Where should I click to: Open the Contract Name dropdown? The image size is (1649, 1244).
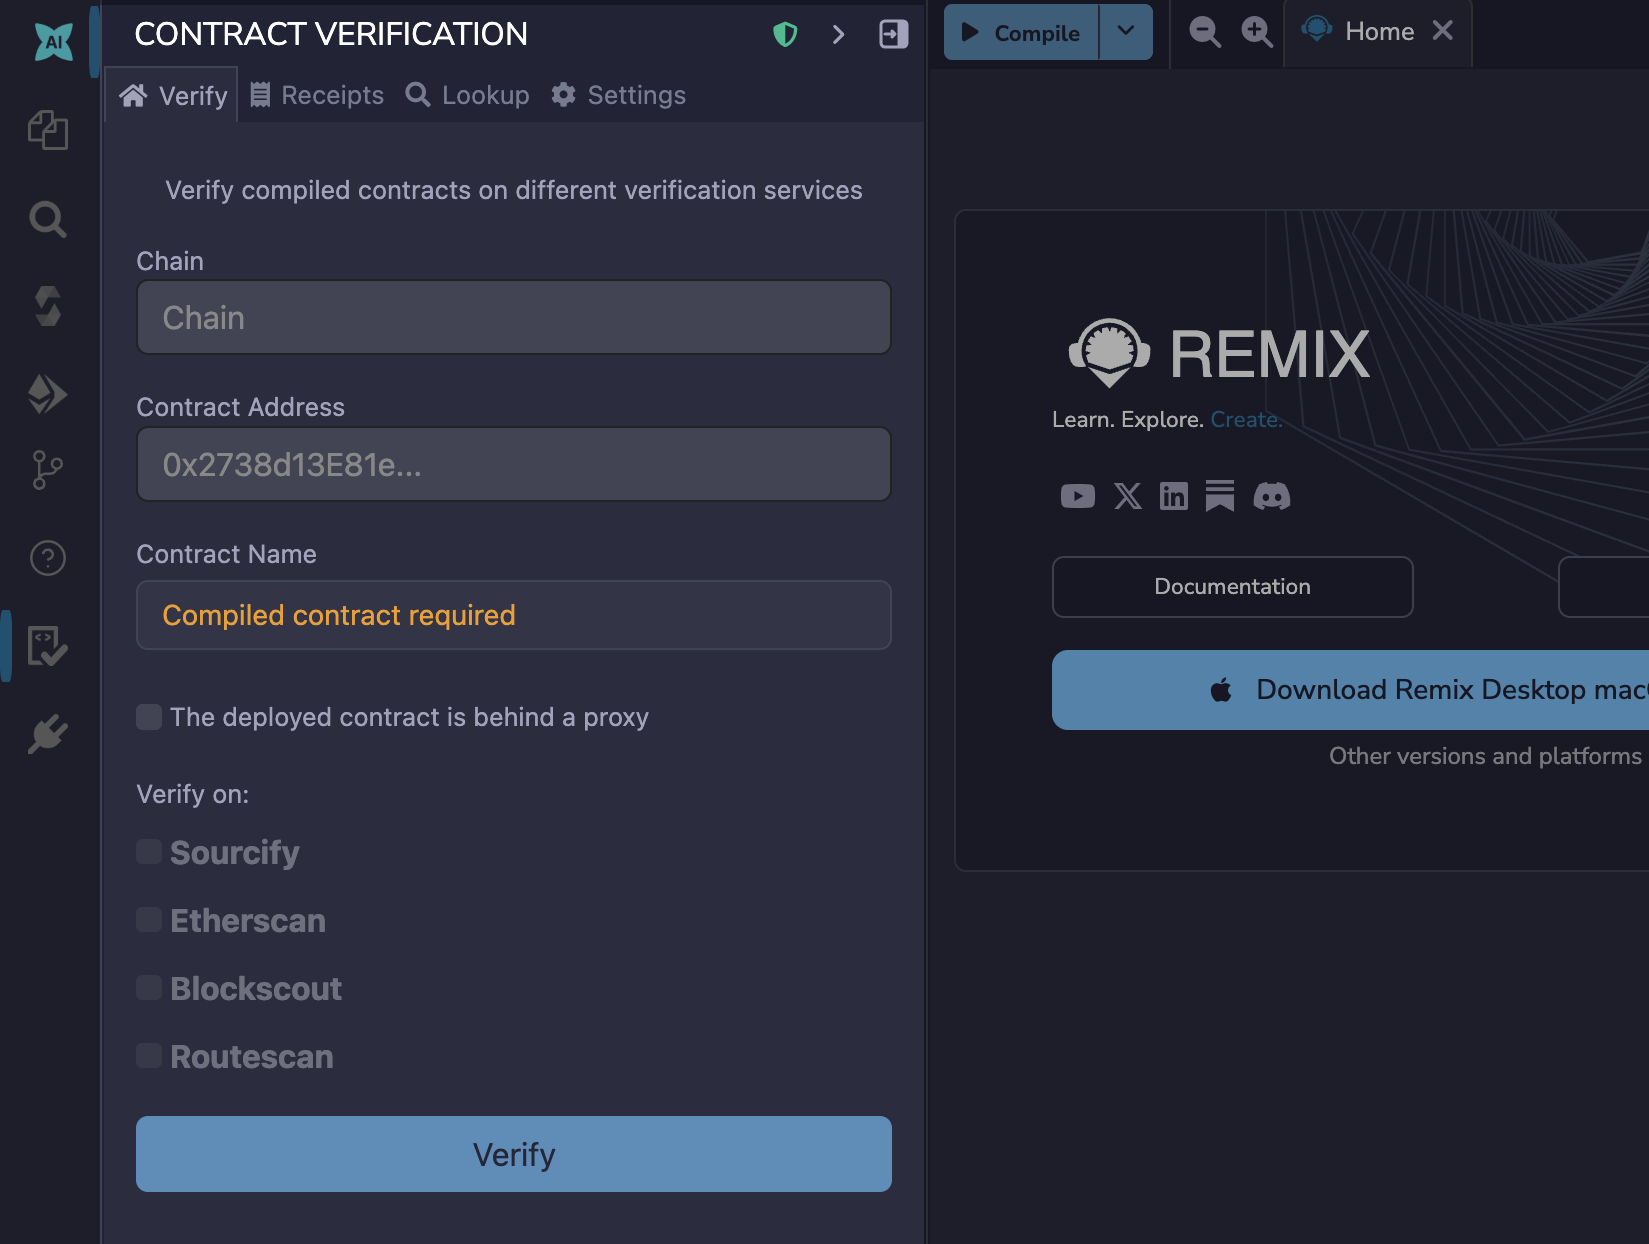tap(514, 615)
